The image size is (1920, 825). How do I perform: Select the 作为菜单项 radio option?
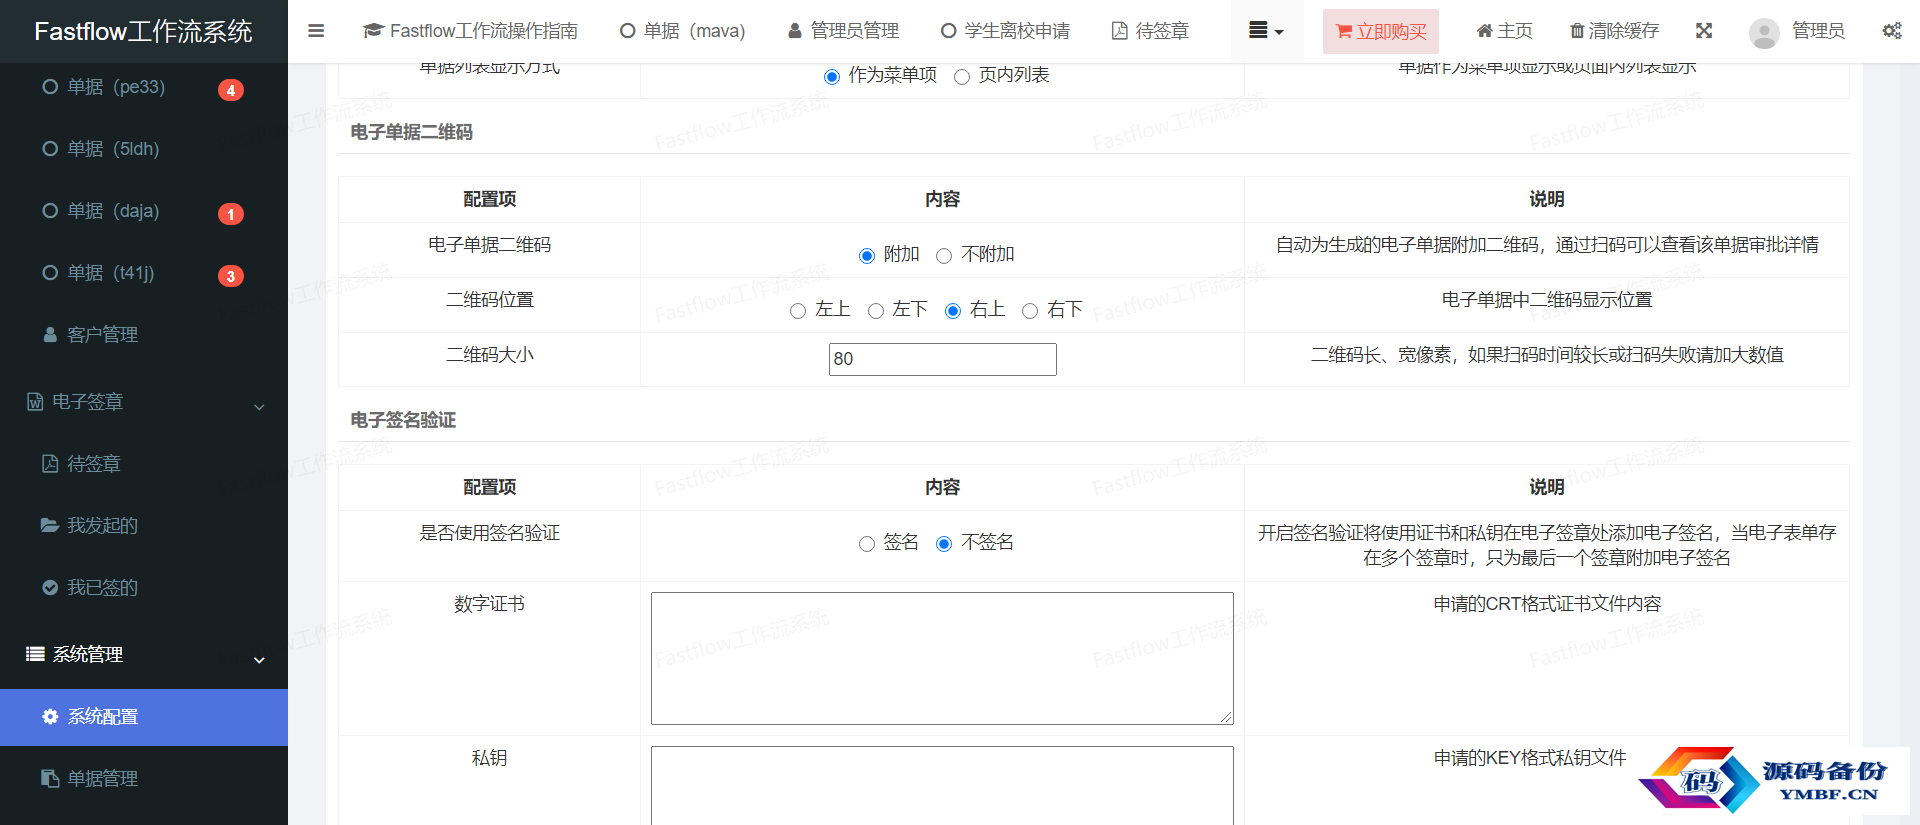point(832,77)
